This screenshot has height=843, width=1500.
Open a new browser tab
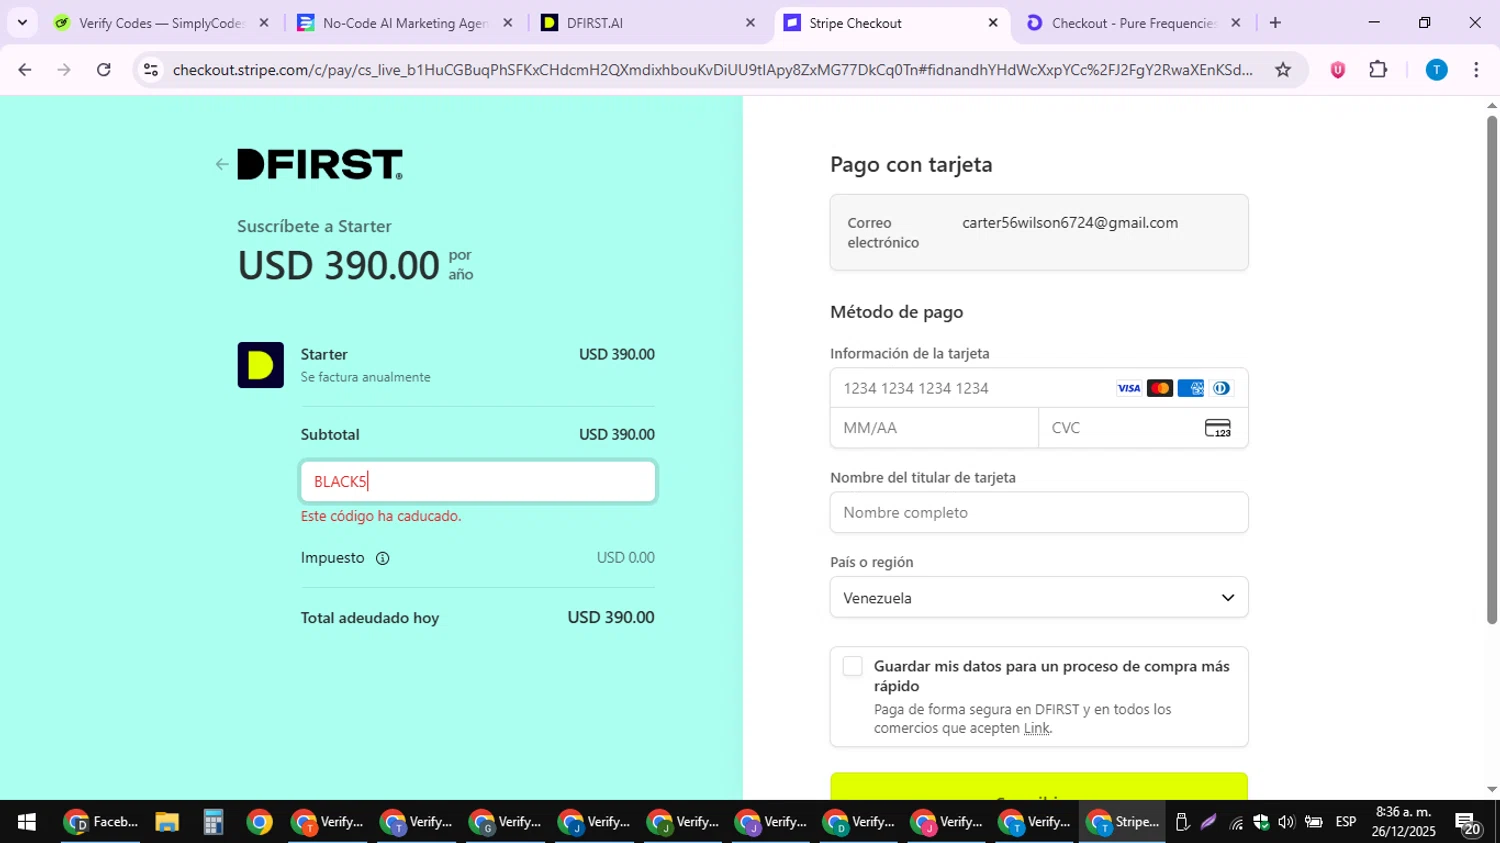(x=1275, y=22)
